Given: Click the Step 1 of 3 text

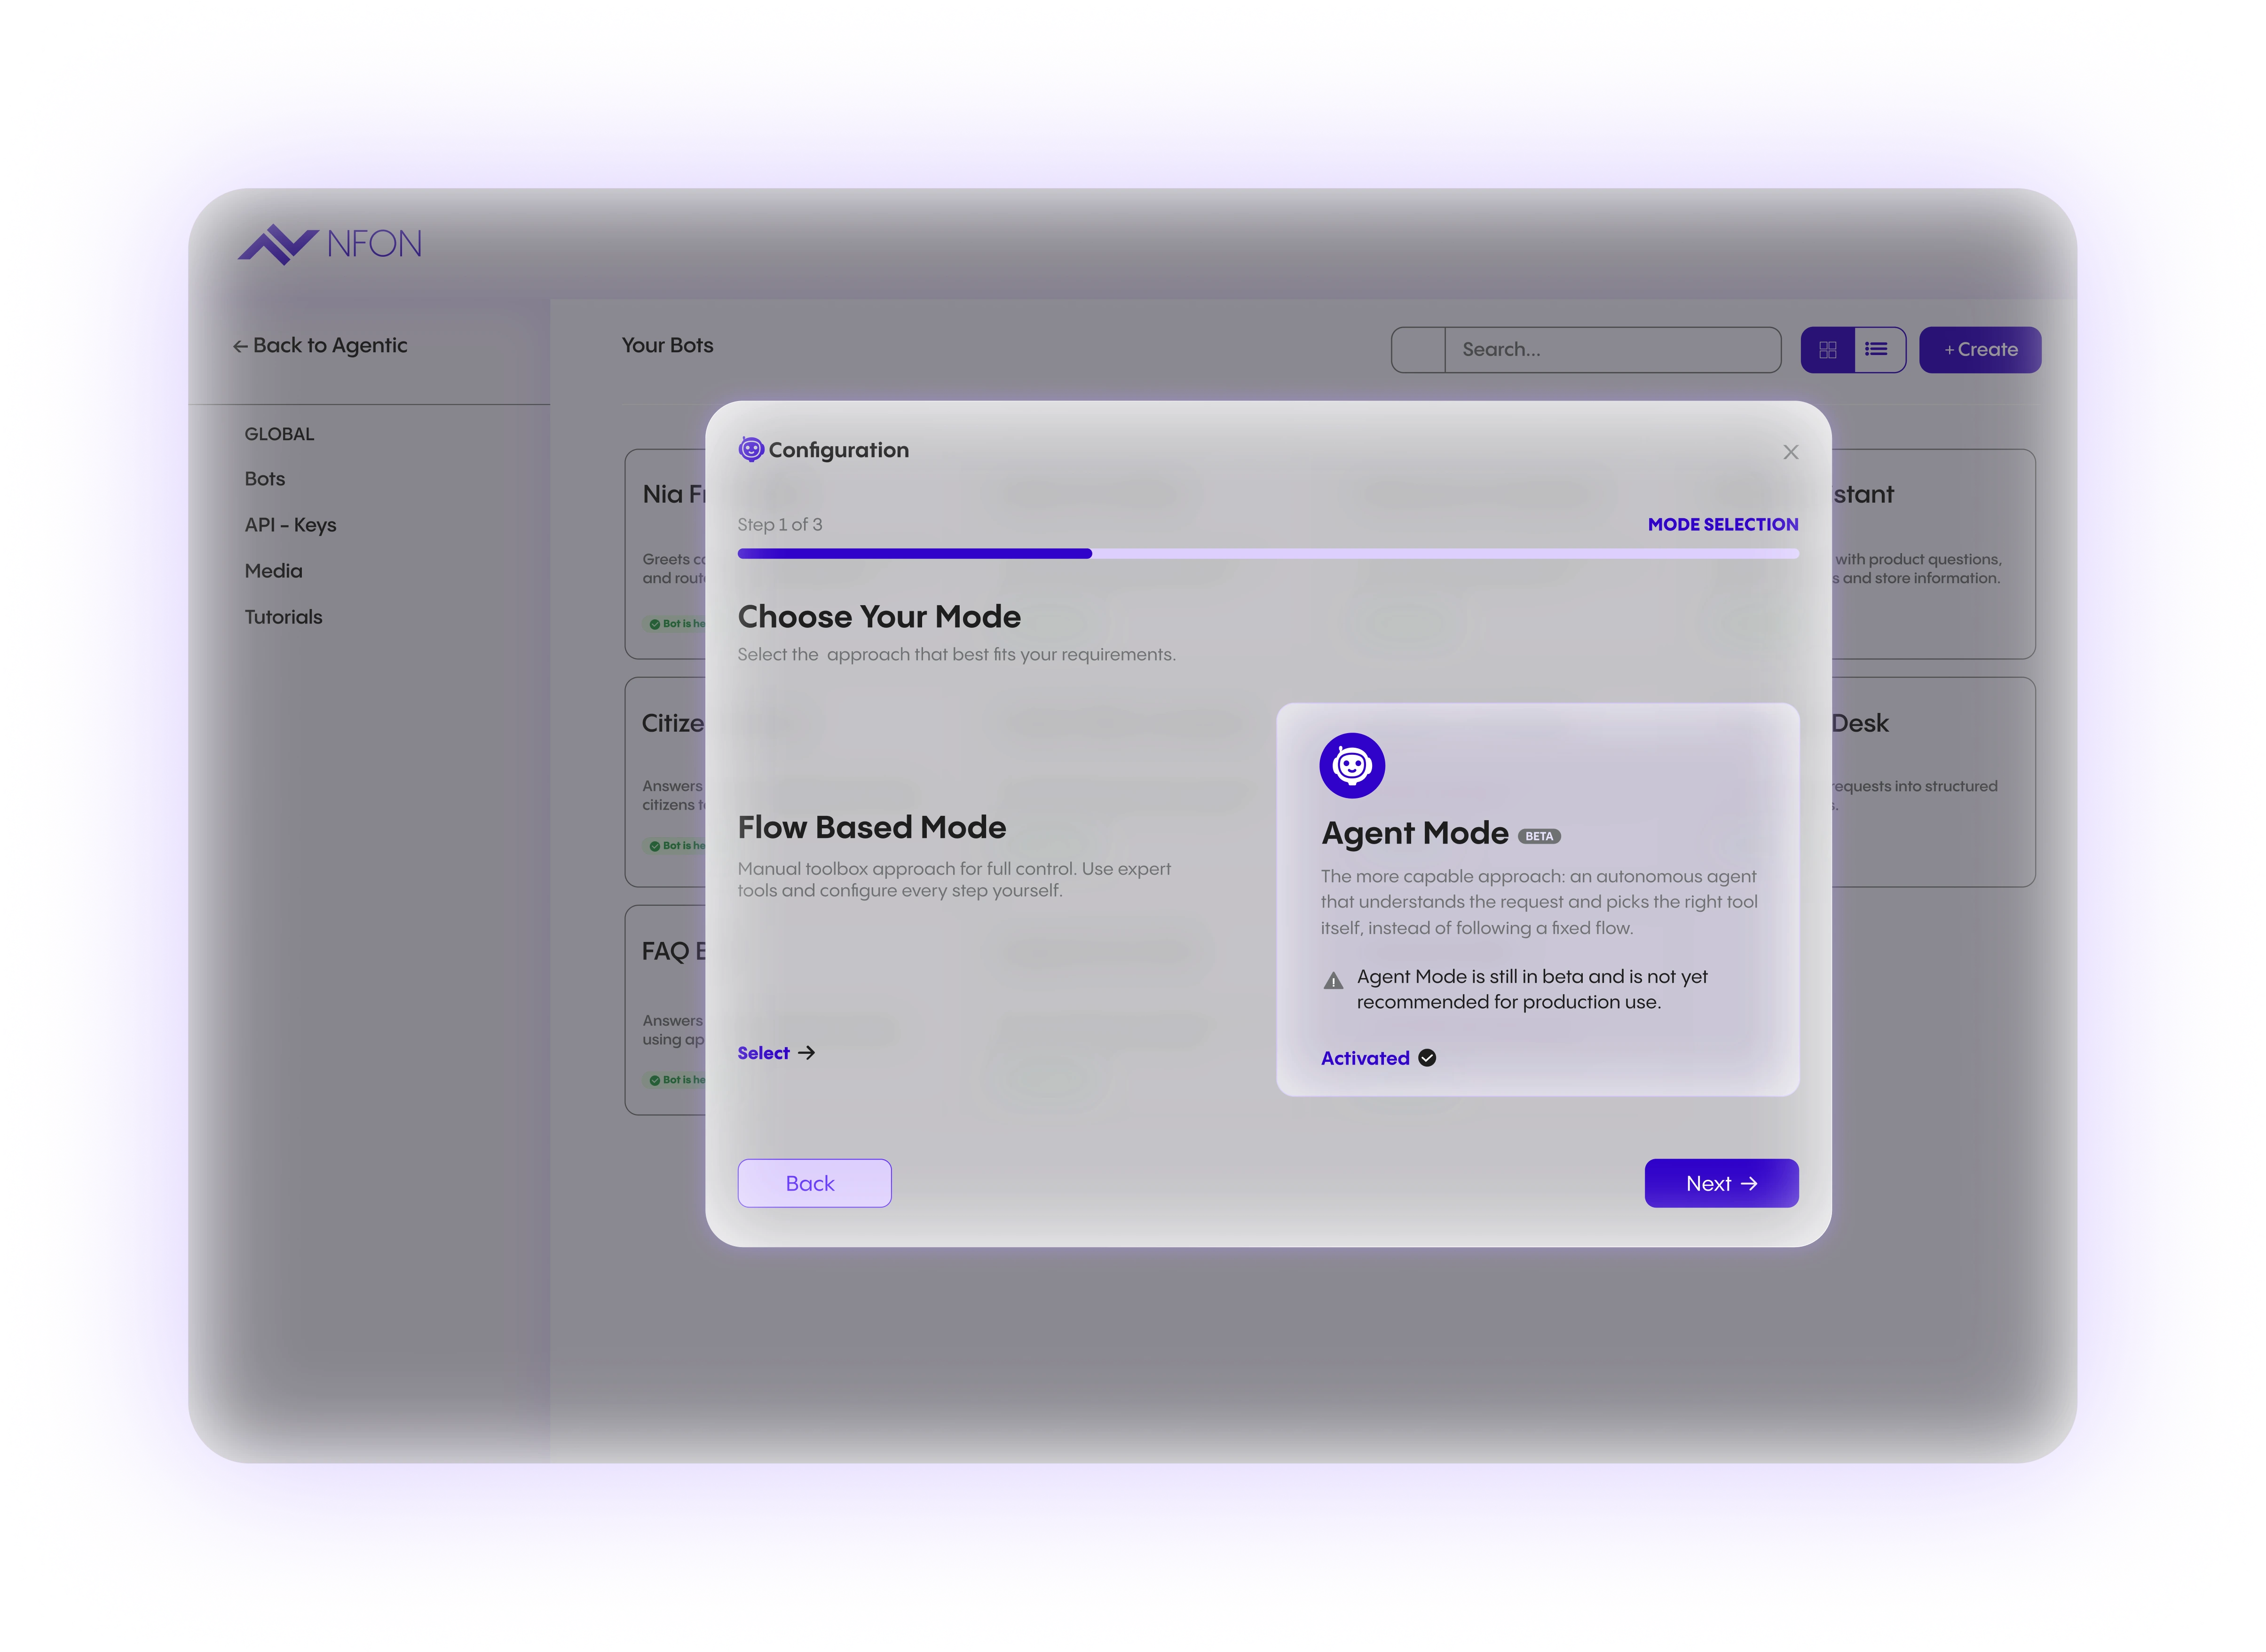Looking at the screenshot, I should 779,524.
